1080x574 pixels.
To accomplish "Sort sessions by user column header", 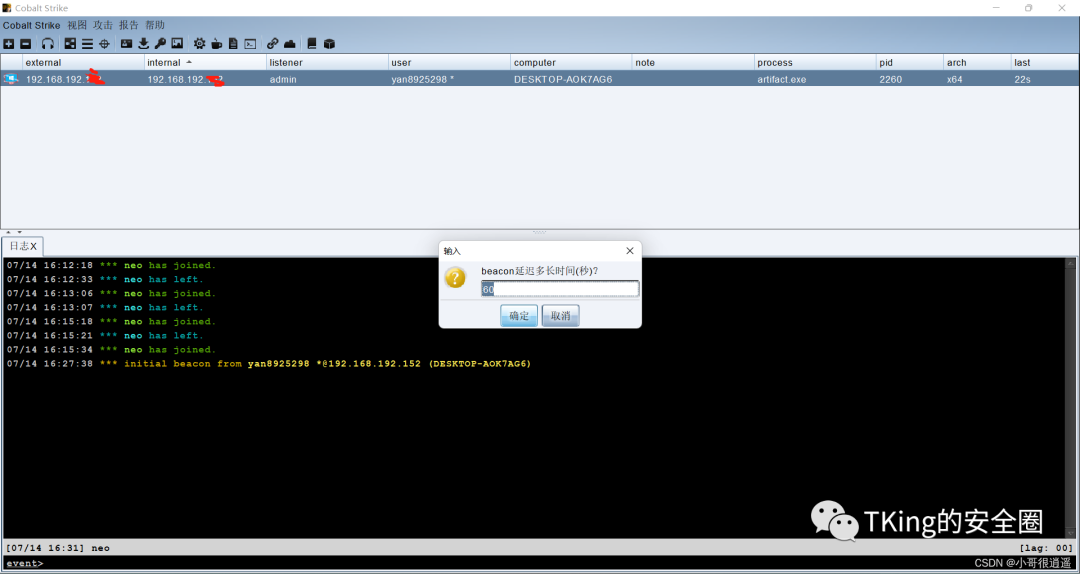I will [450, 63].
